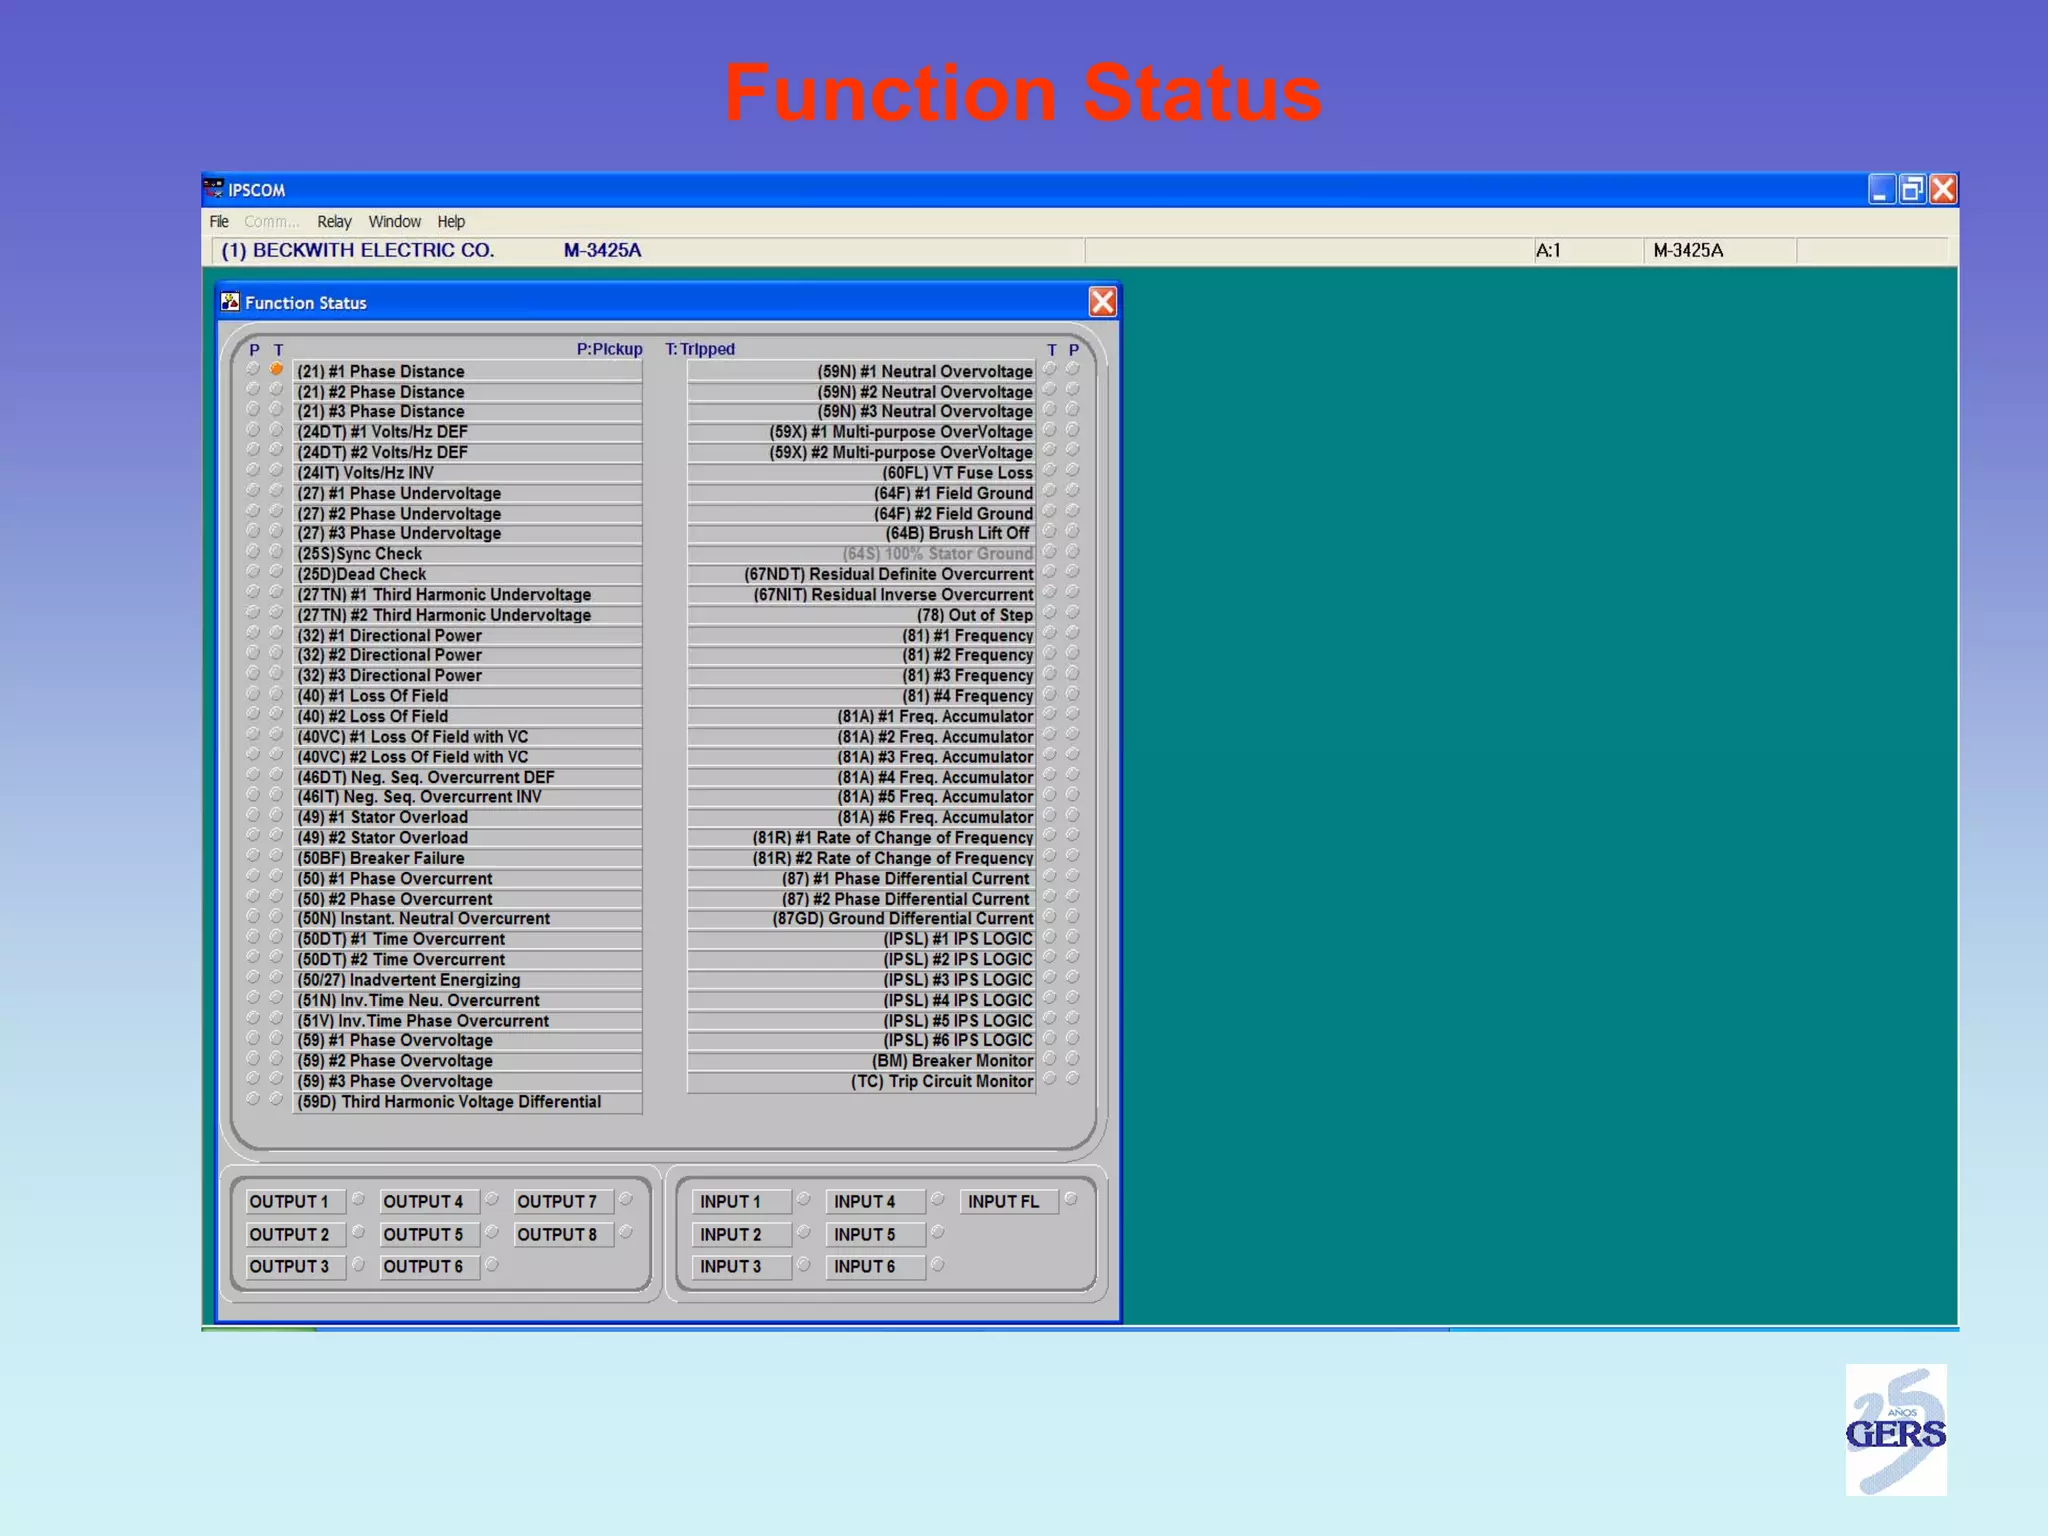Select (40) #1 Loss Of Field row
This screenshot has width=2048, height=1536.
pyautogui.click(x=468, y=696)
